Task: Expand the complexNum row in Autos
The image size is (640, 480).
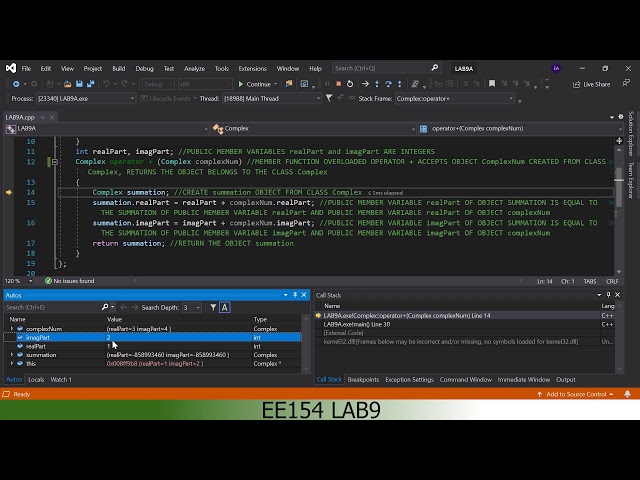Action: pyautogui.click(x=11, y=329)
